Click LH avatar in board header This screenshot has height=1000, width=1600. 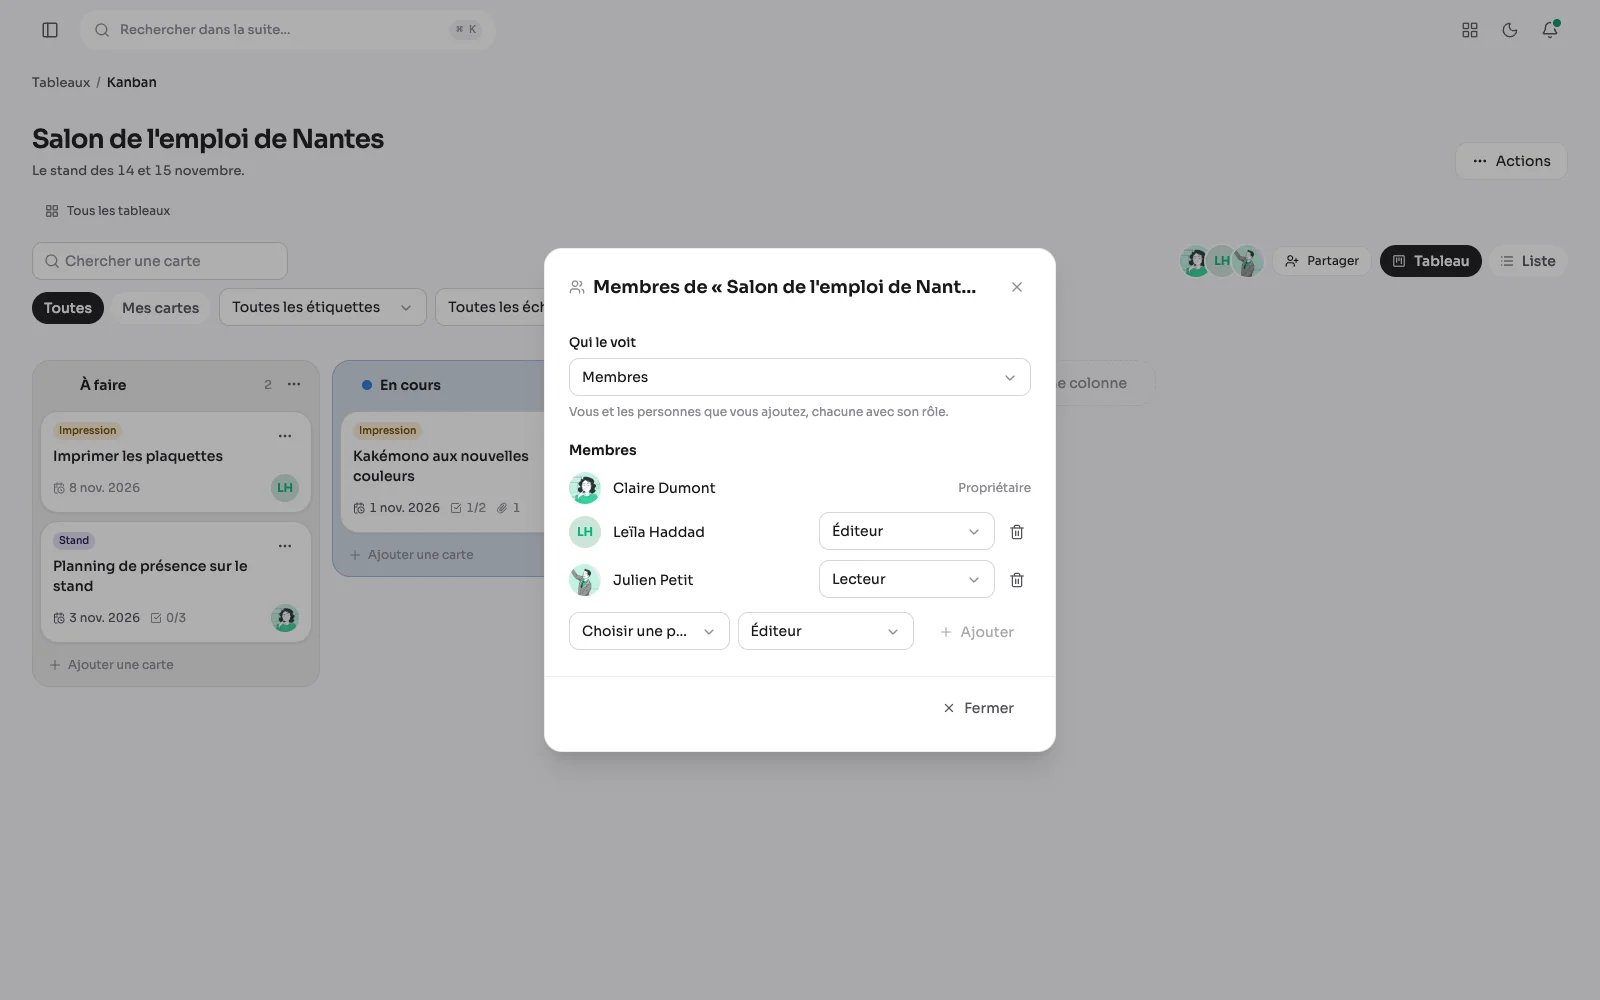pyautogui.click(x=1222, y=261)
